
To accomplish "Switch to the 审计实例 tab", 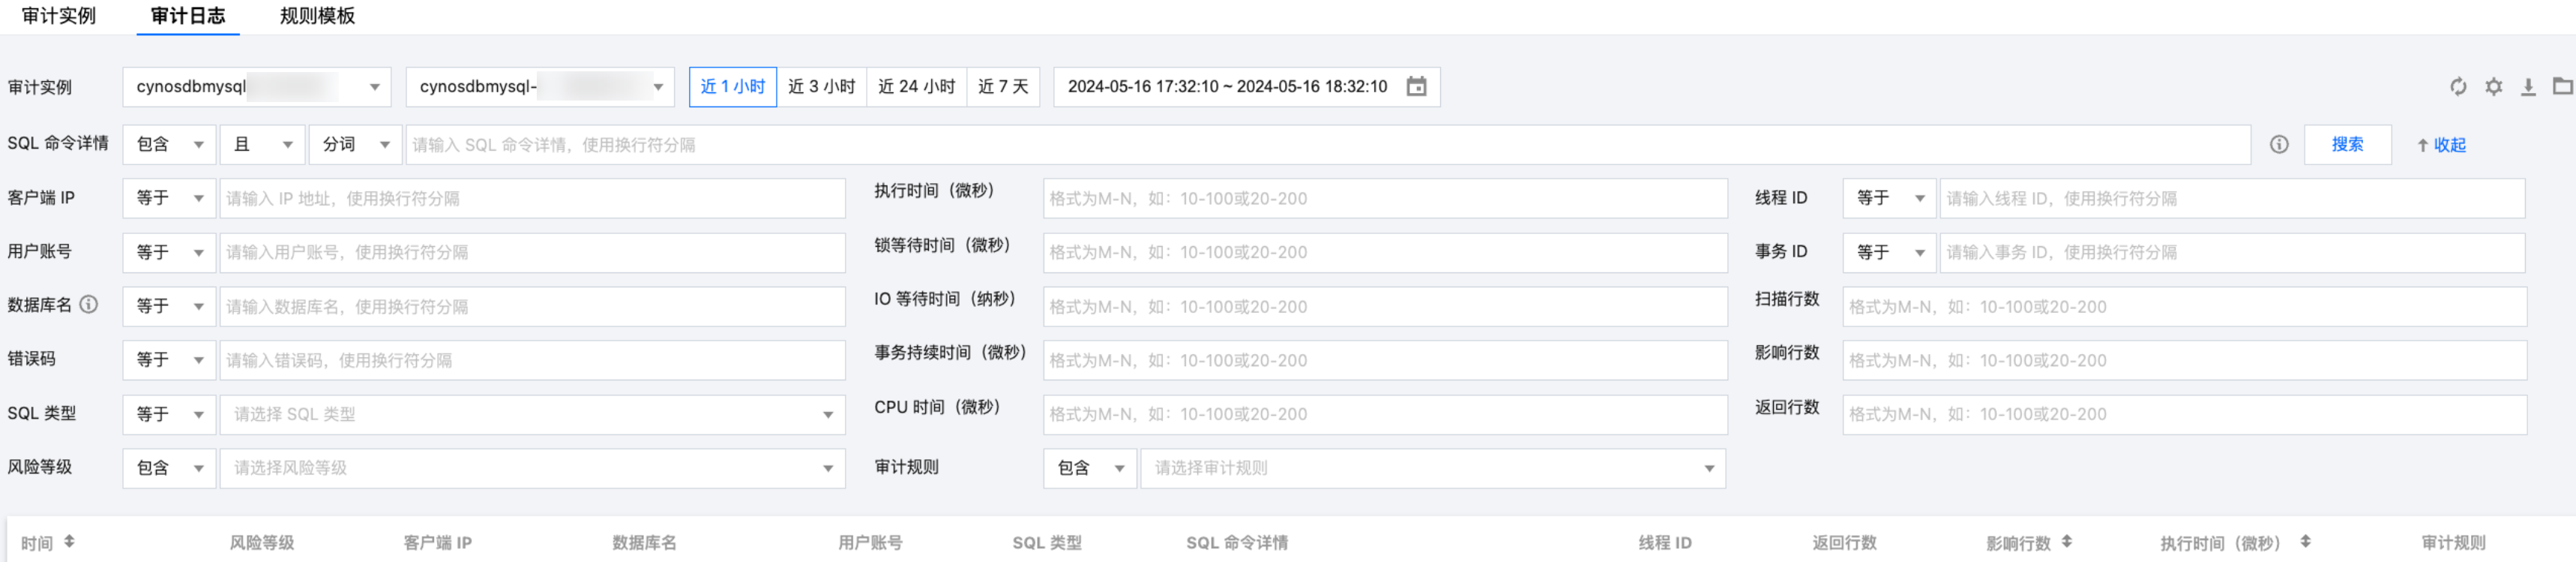I will 58,16.
